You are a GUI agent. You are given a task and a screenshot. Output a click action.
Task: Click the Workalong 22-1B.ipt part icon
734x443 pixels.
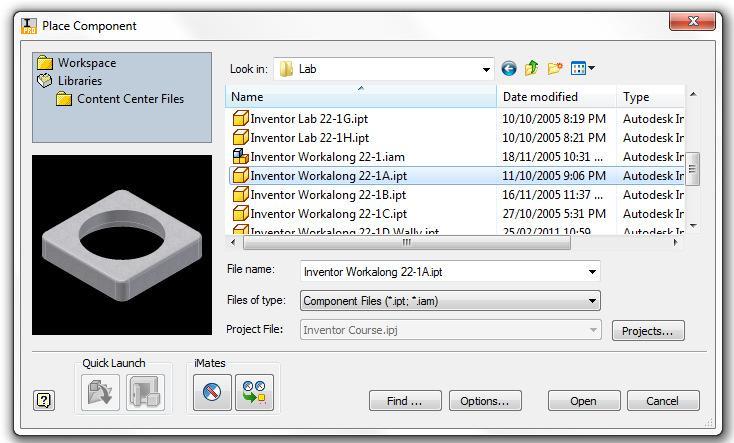pos(240,194)
